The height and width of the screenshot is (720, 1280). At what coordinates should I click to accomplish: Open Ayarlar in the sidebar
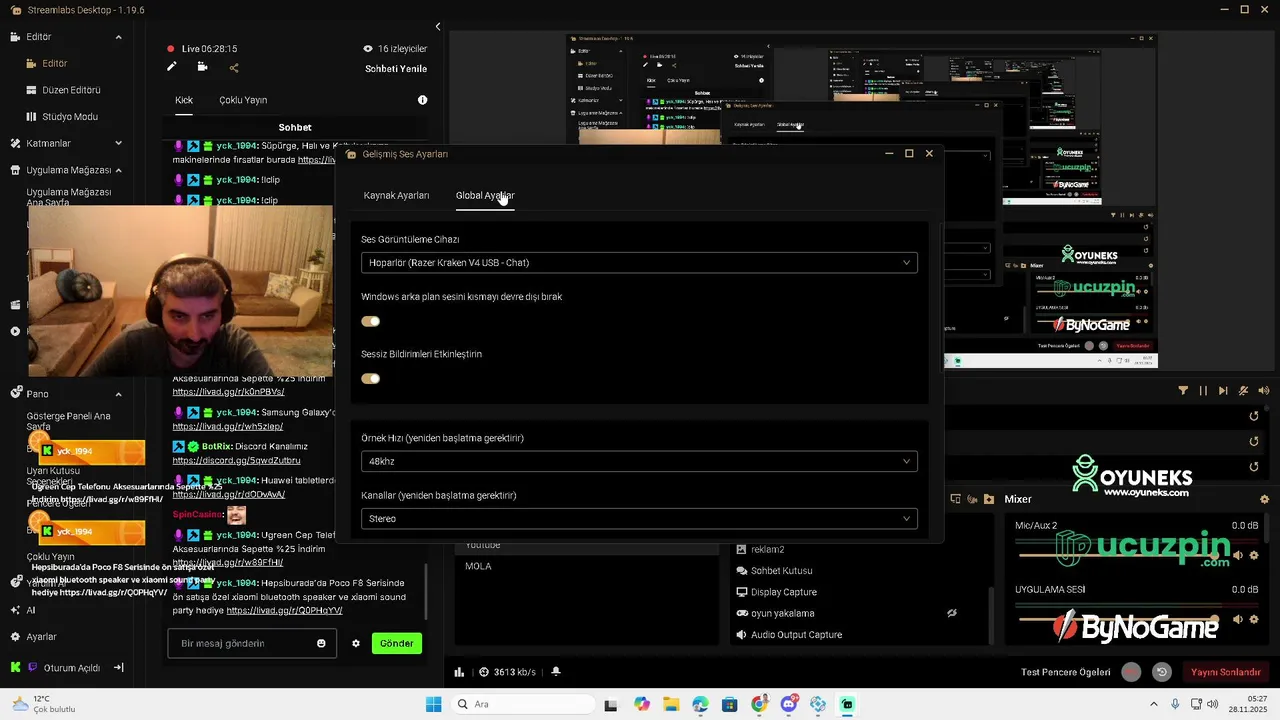click(x=41, y=637)
